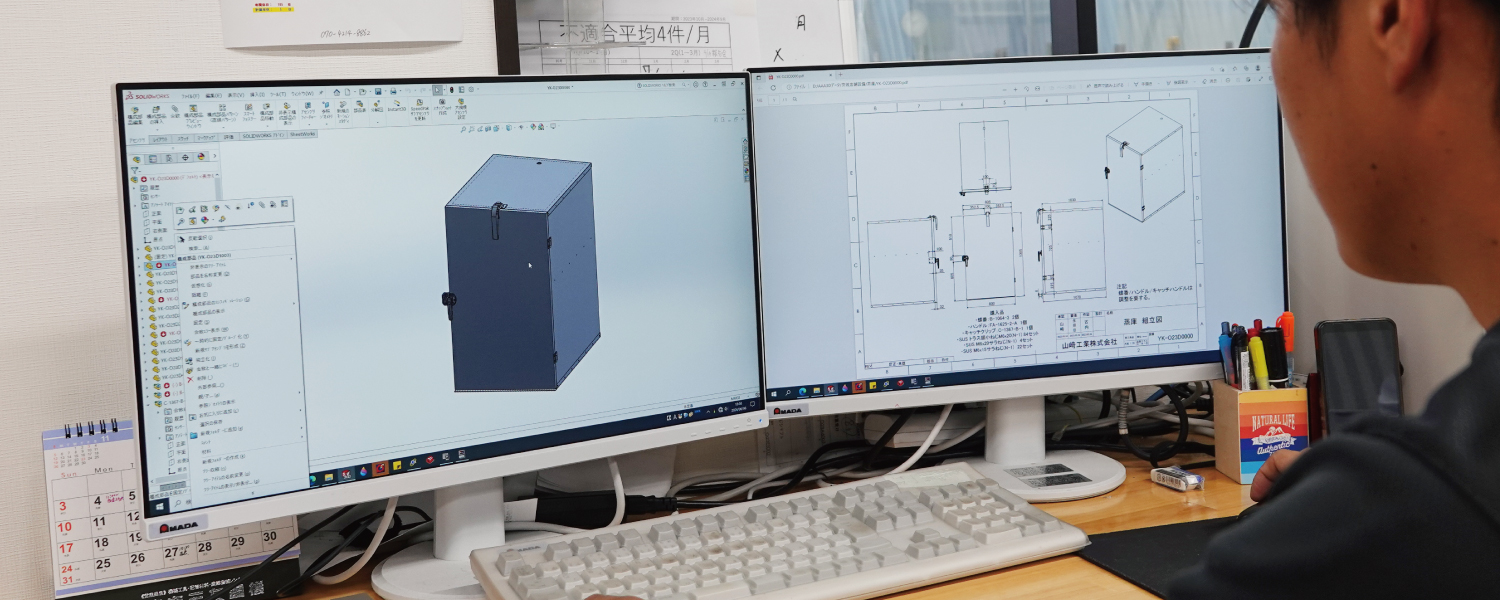Expand the 履歴 node in the feature tree
Viewport: 1500px width, 600px height.
click(x=135, y=188)
